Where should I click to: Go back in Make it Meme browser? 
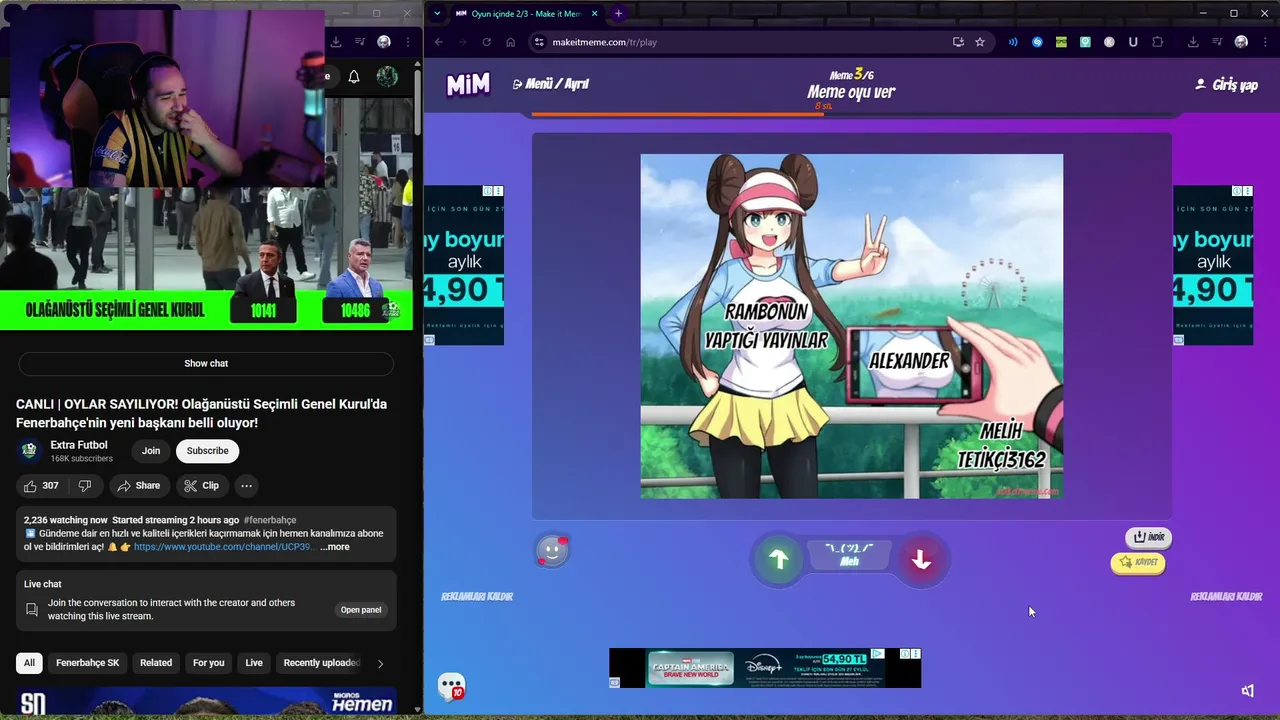click(x=438, y=42)
